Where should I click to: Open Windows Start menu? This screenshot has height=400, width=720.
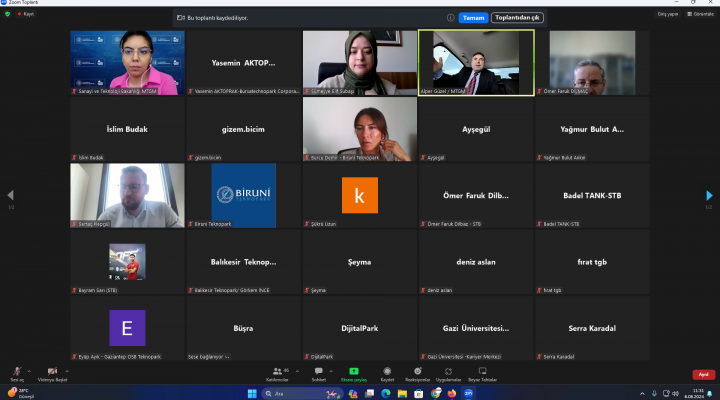(252, 394)
